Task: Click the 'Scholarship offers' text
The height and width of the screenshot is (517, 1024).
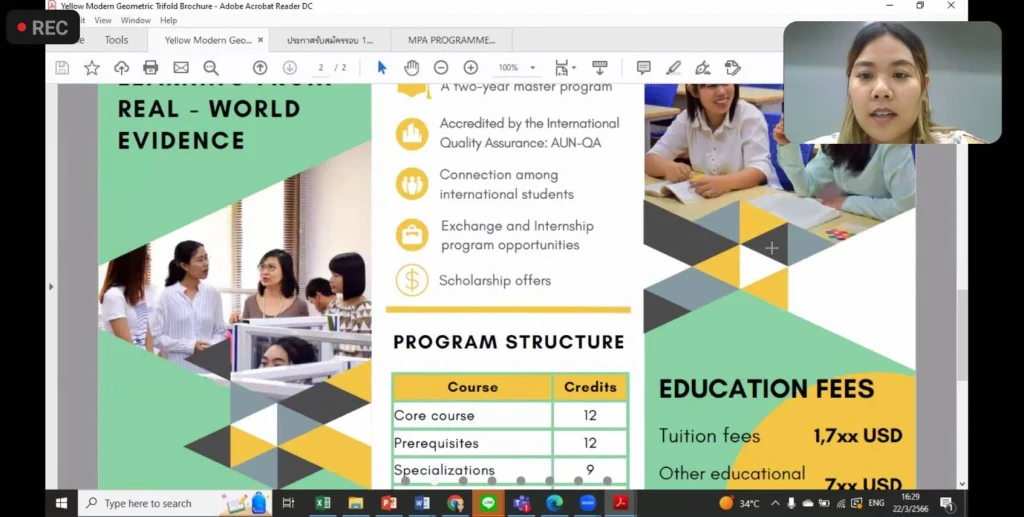Action: tap(495, 281)
